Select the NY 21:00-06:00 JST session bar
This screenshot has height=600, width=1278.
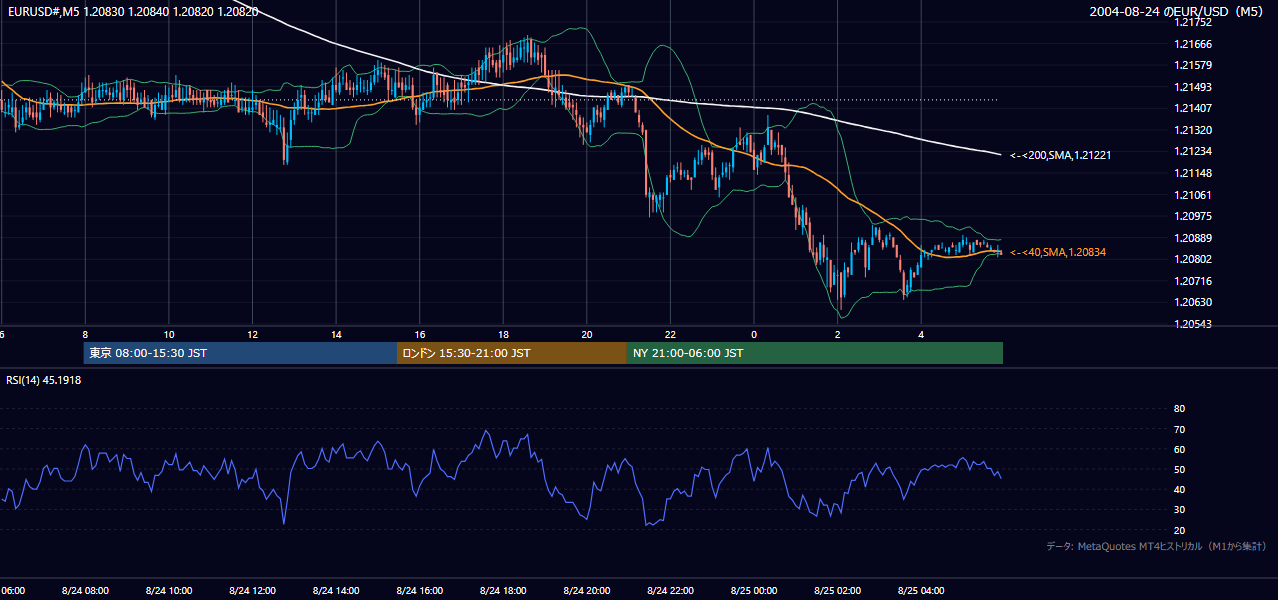pos(815,353)
